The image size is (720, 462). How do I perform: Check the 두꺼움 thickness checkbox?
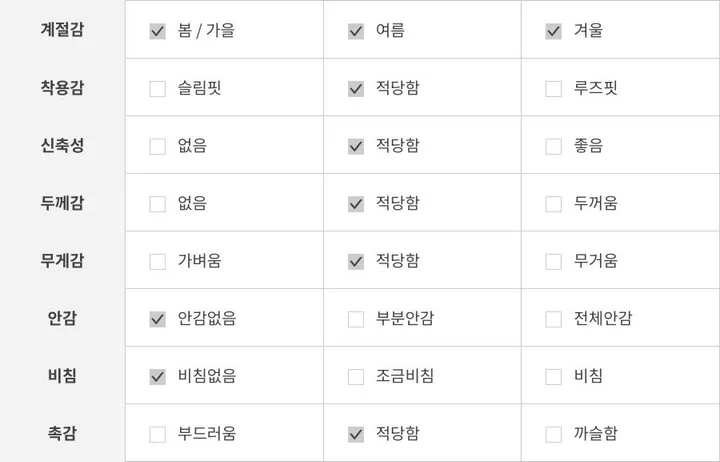[x=553, y=204]
